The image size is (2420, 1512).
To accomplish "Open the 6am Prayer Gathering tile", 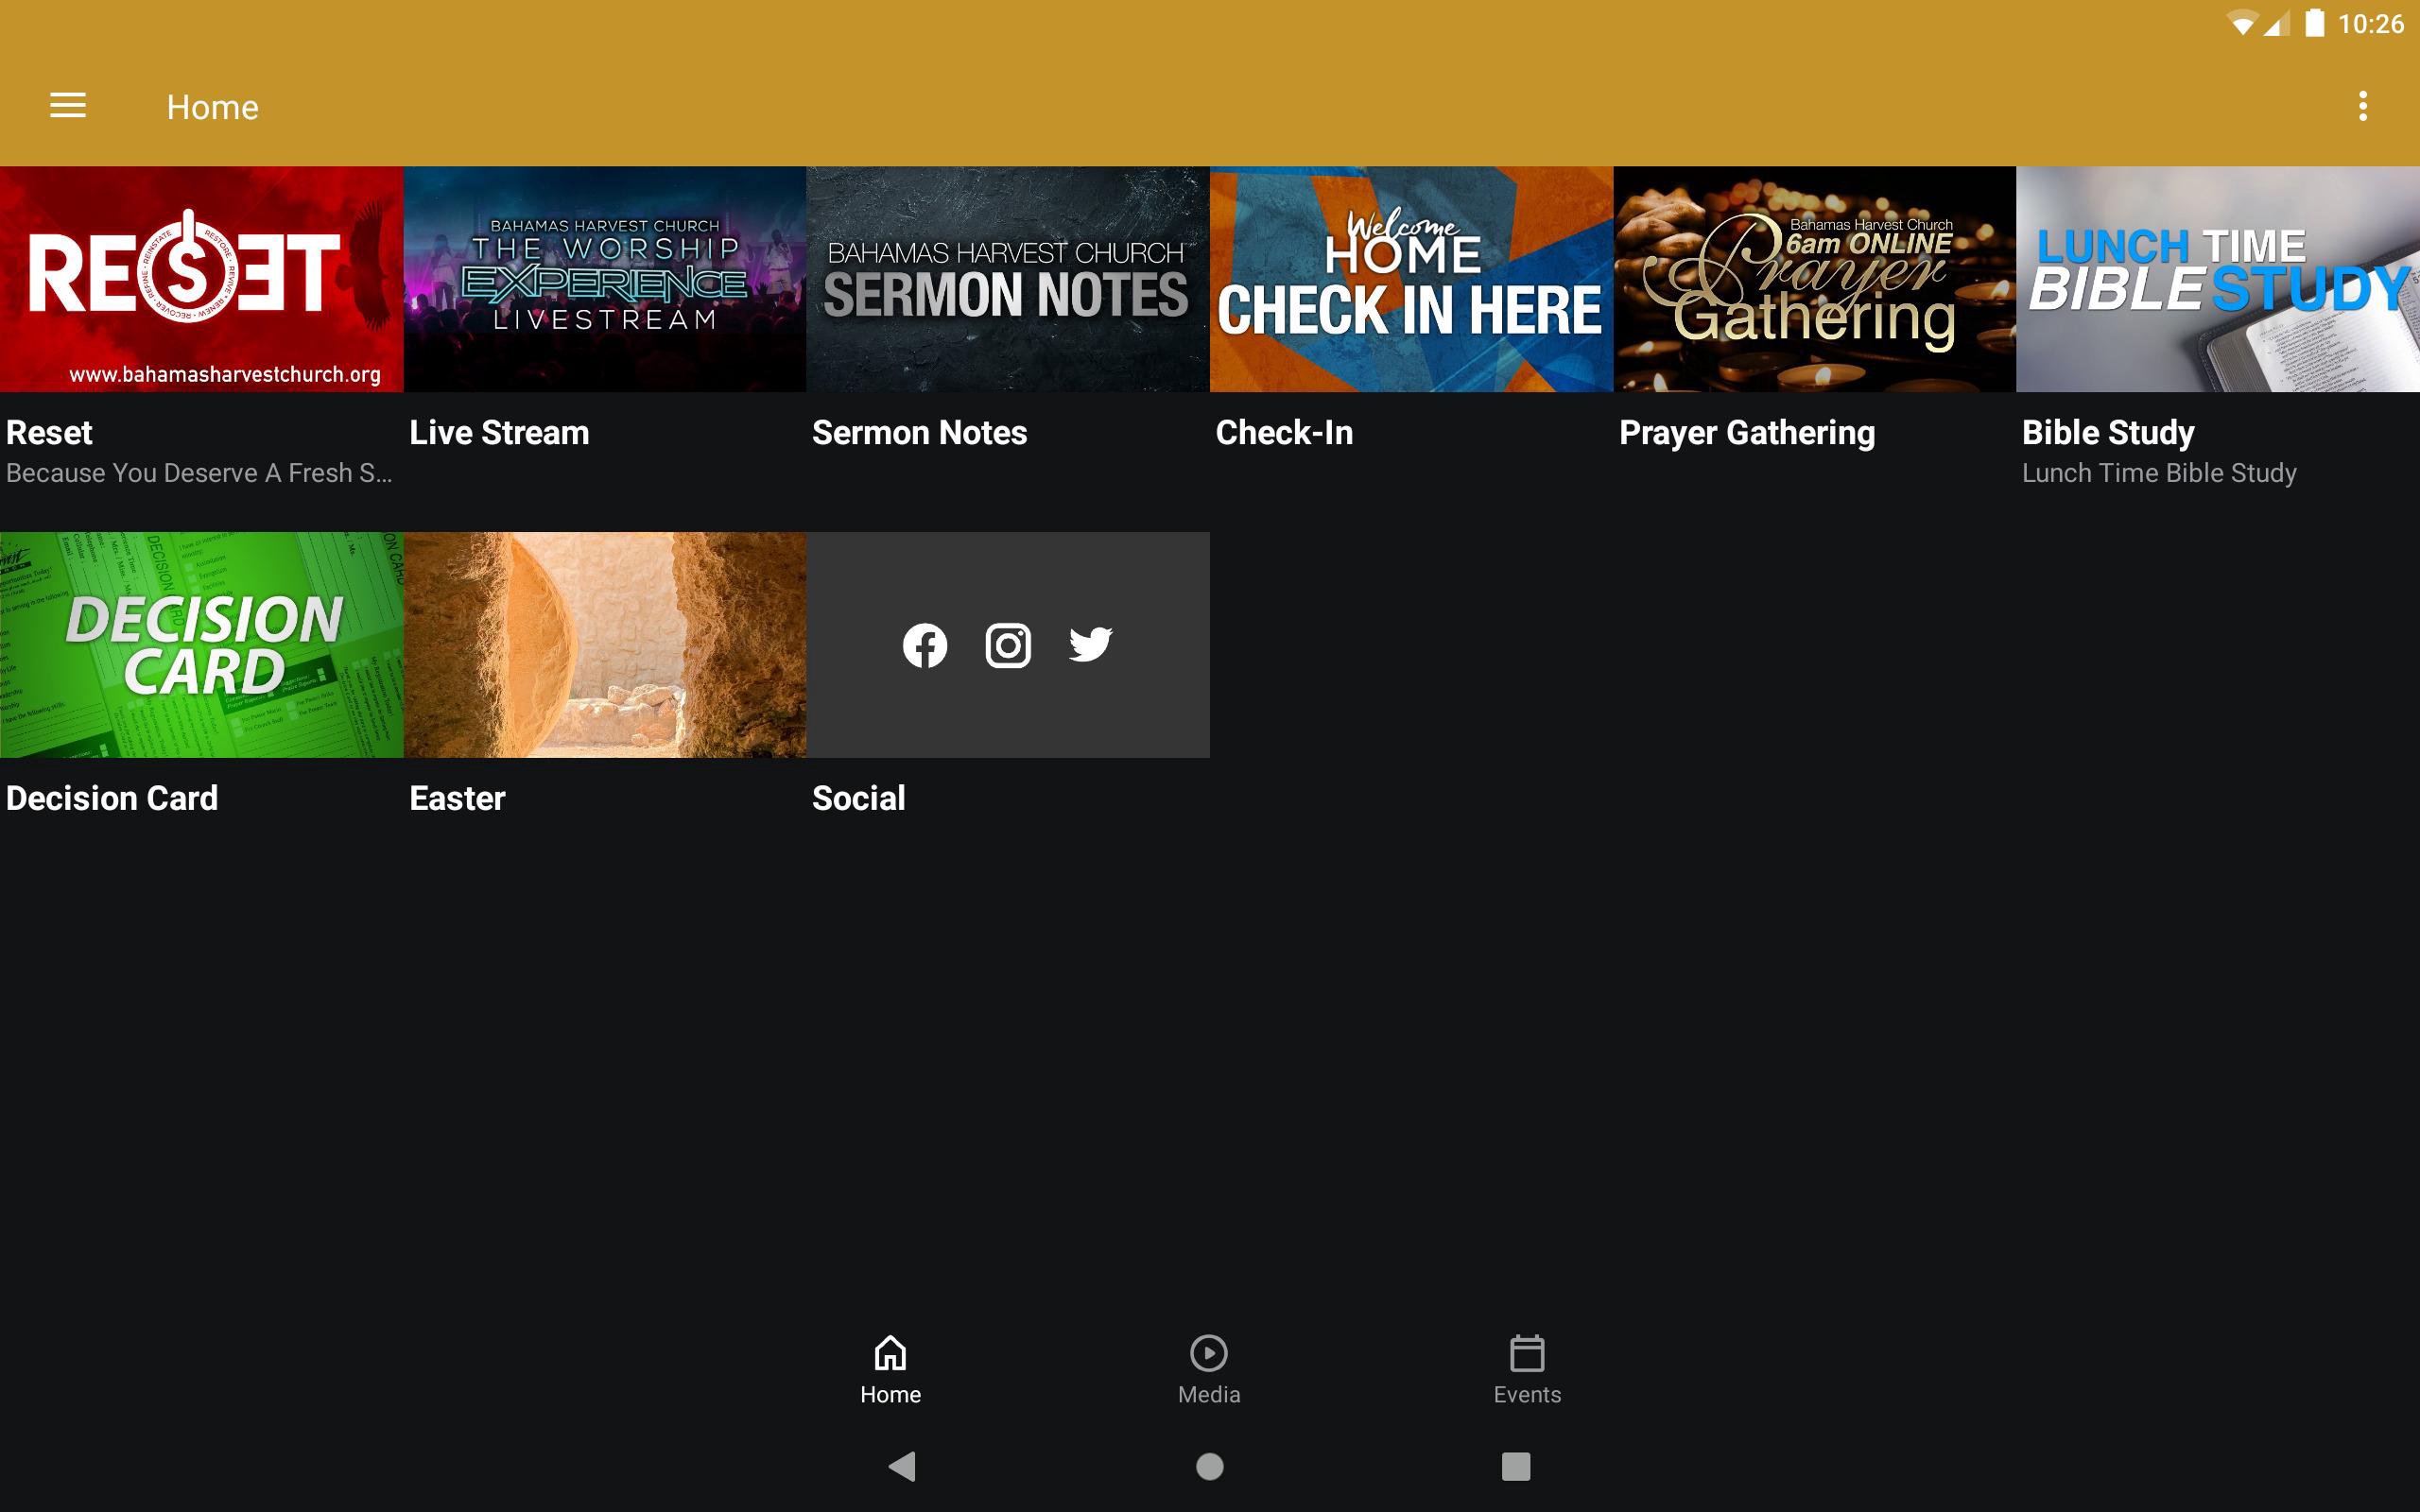I will coord(1814,279).
